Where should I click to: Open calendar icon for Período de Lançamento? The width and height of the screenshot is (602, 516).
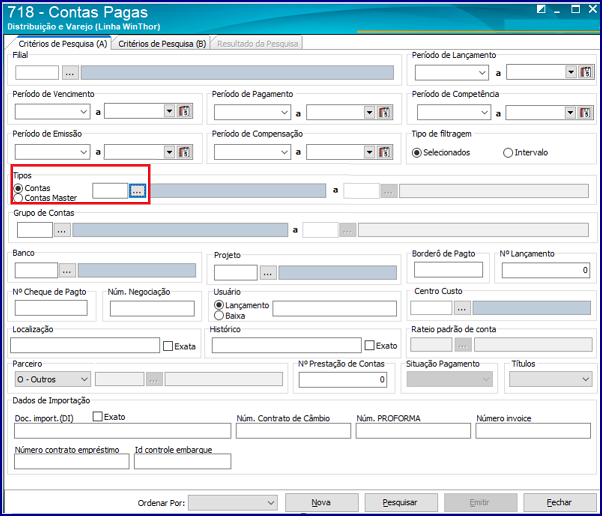click(586, 72)
